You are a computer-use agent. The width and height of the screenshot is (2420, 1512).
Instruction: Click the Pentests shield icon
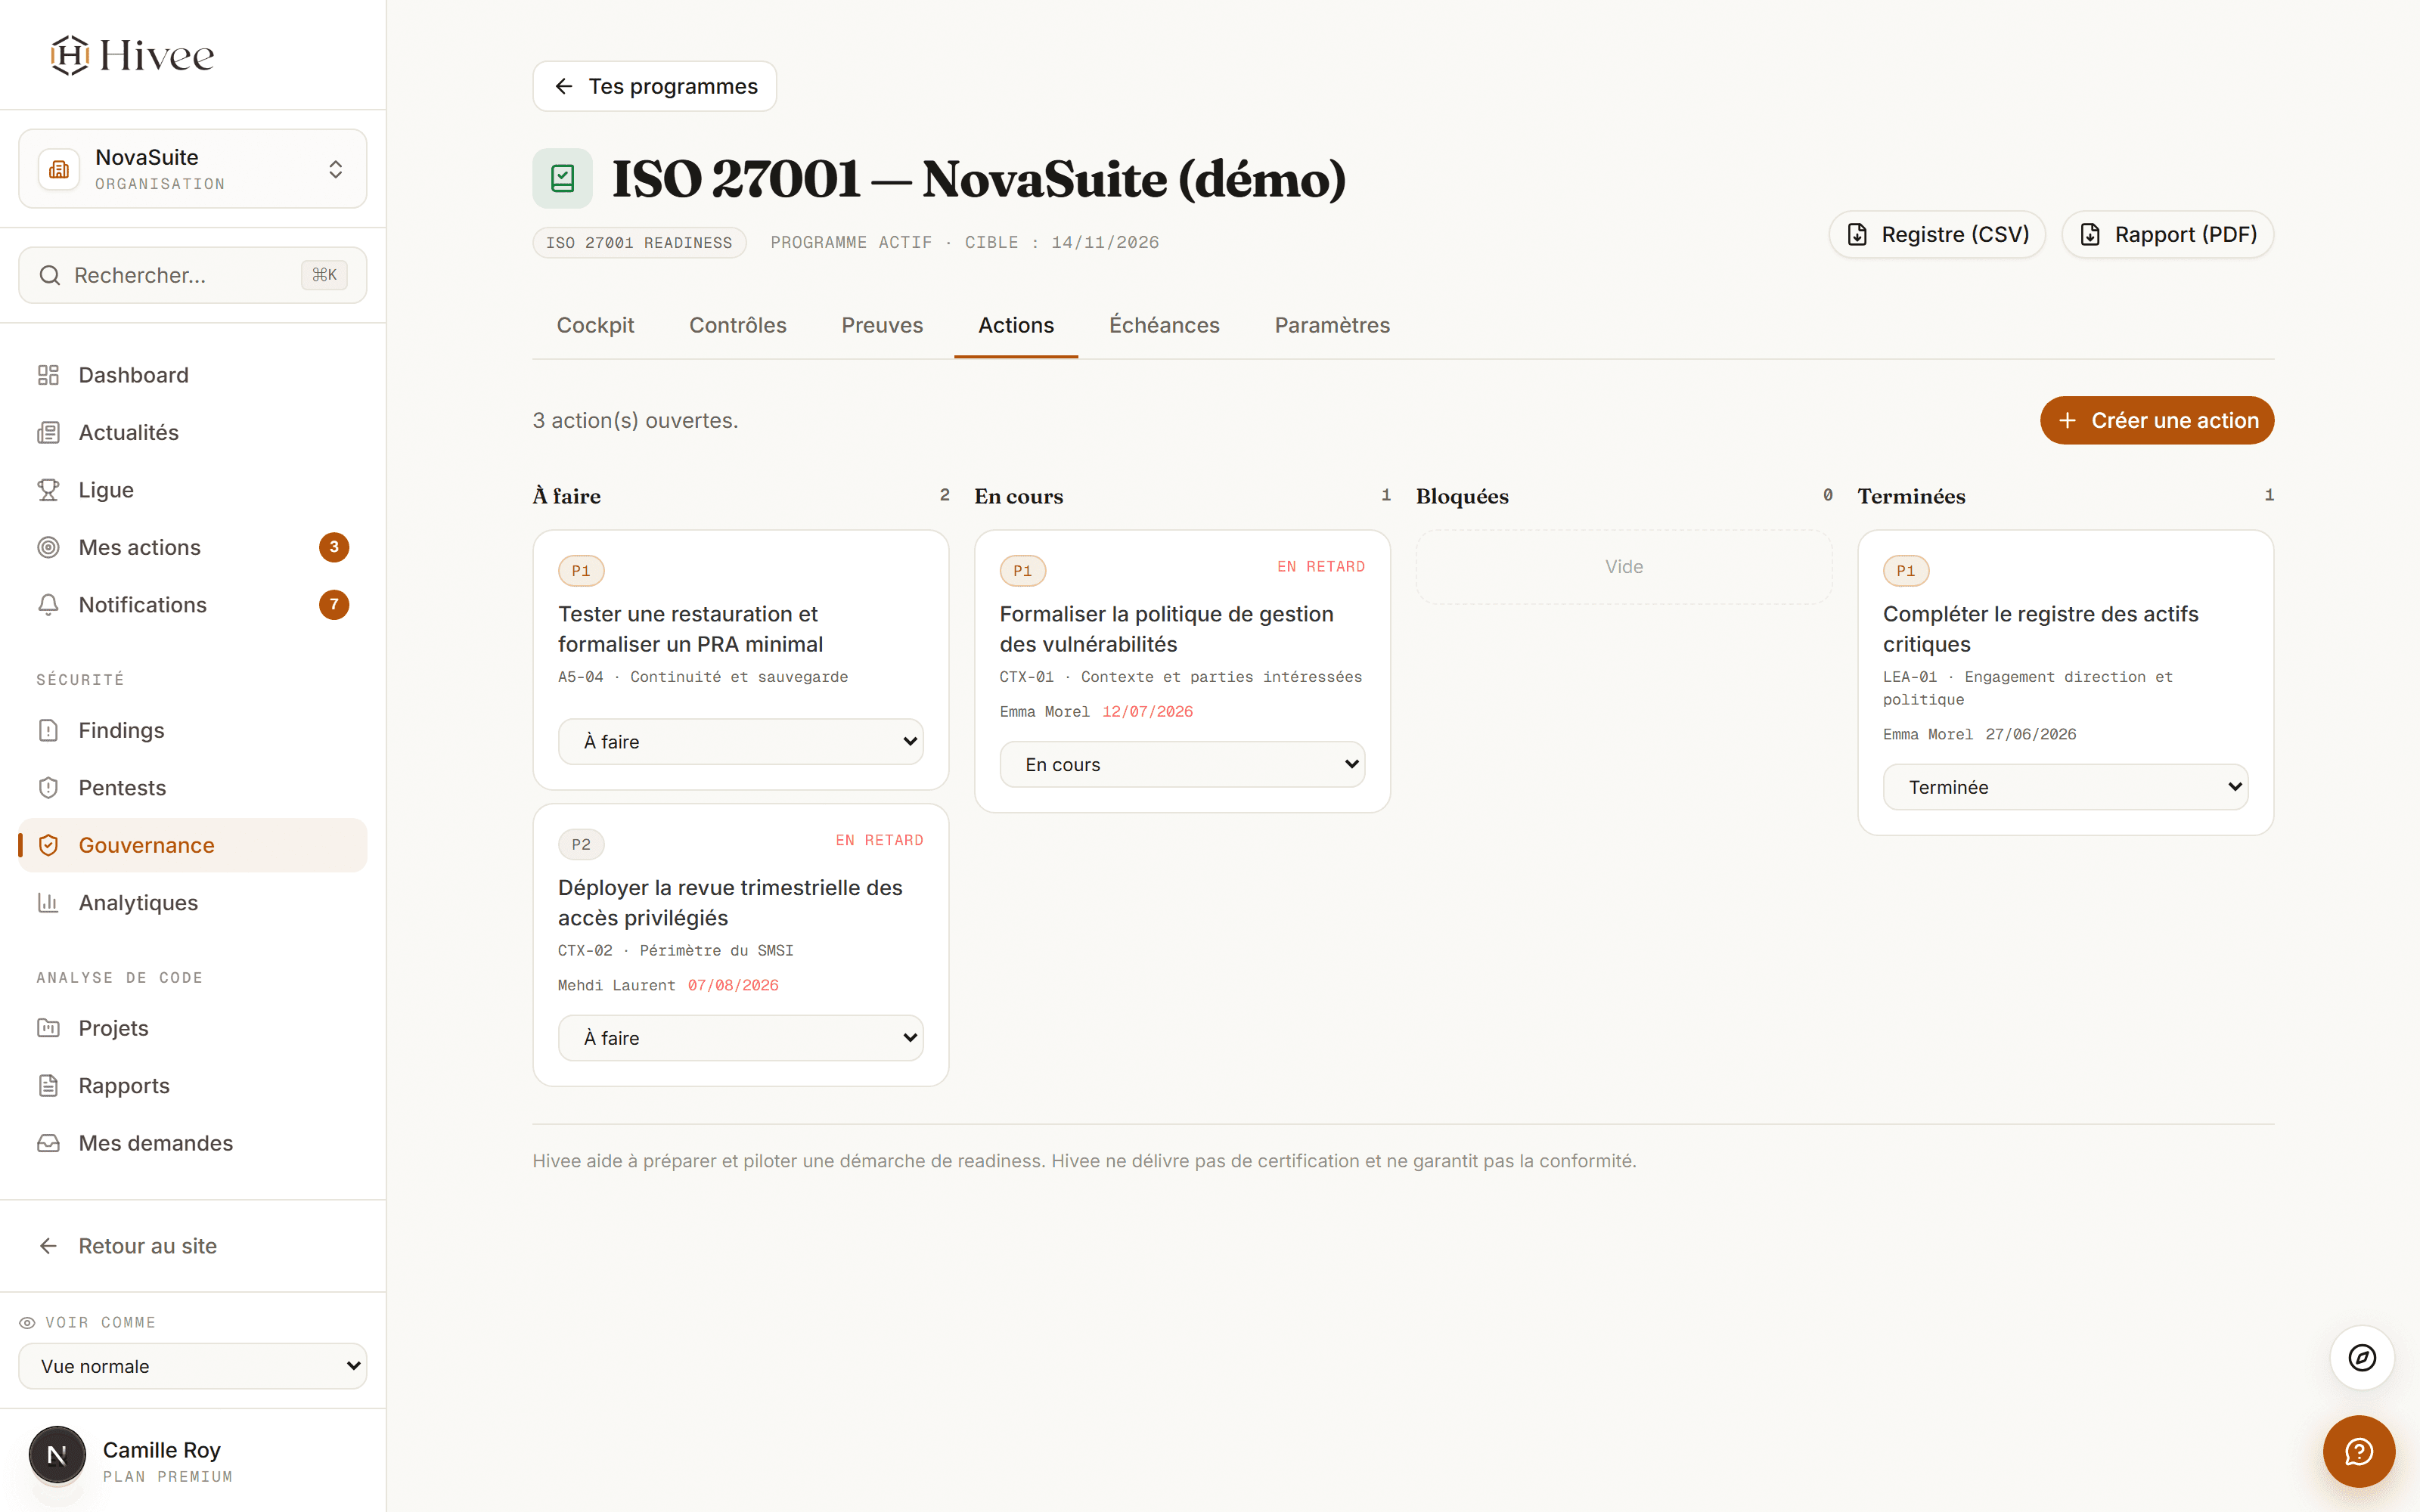48,788
